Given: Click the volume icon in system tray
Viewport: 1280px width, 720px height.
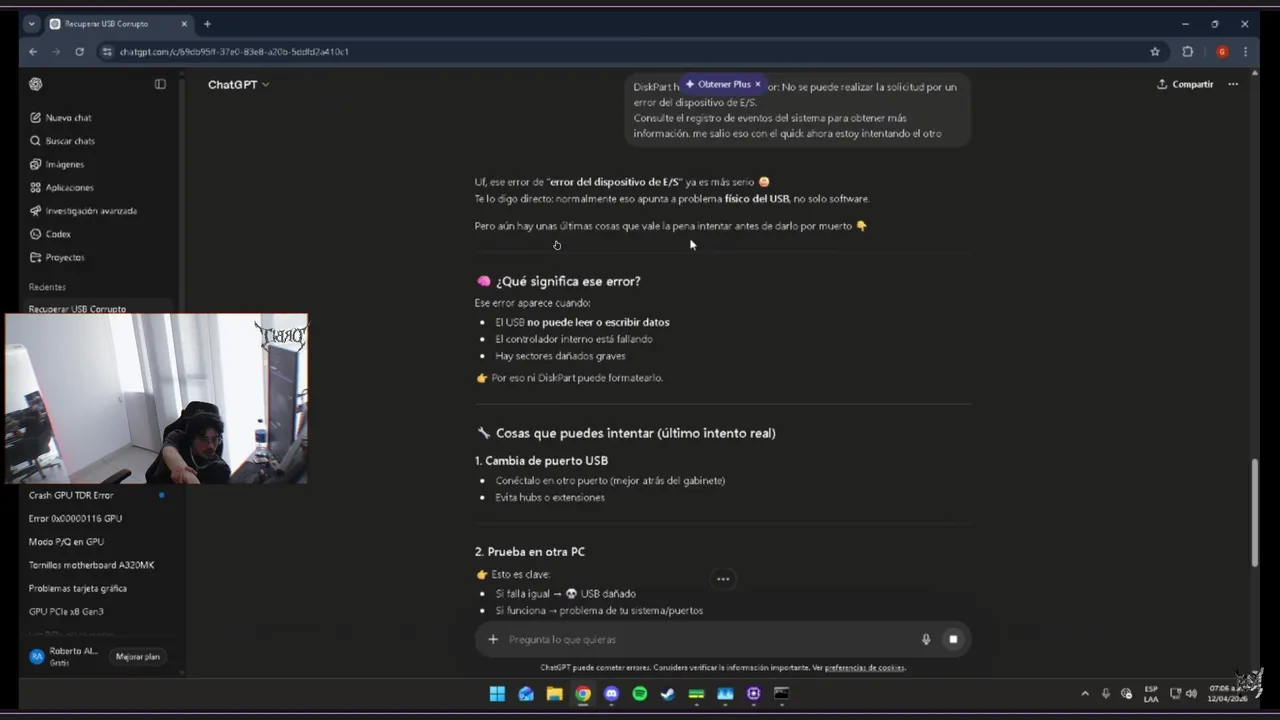Looking at the screenshot, I should point(1191,694).
